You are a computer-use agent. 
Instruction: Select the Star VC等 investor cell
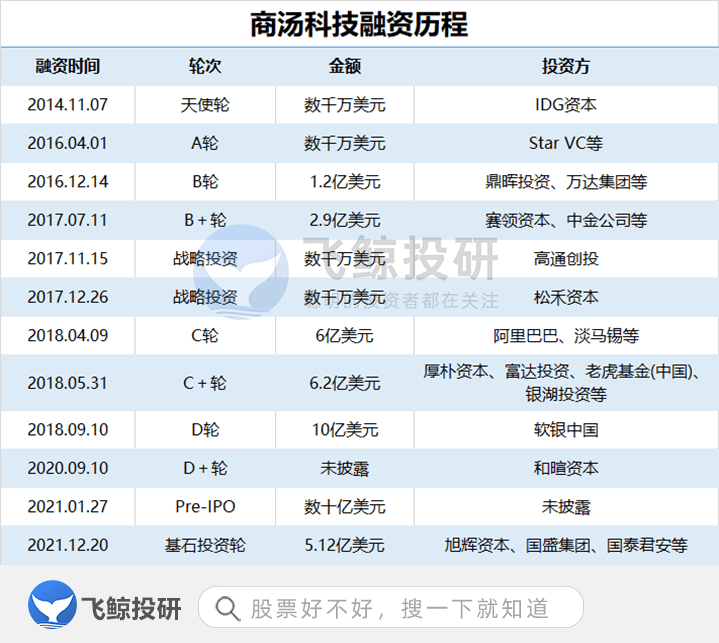pyautogui.click(x=566, y=144)
